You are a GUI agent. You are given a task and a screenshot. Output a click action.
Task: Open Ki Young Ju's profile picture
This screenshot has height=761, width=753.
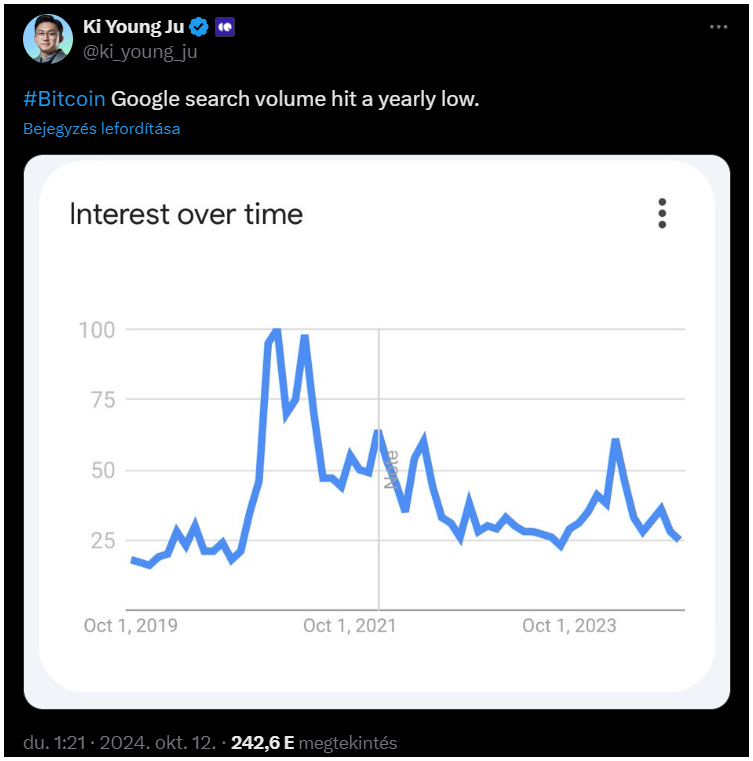tap(48, 39)
